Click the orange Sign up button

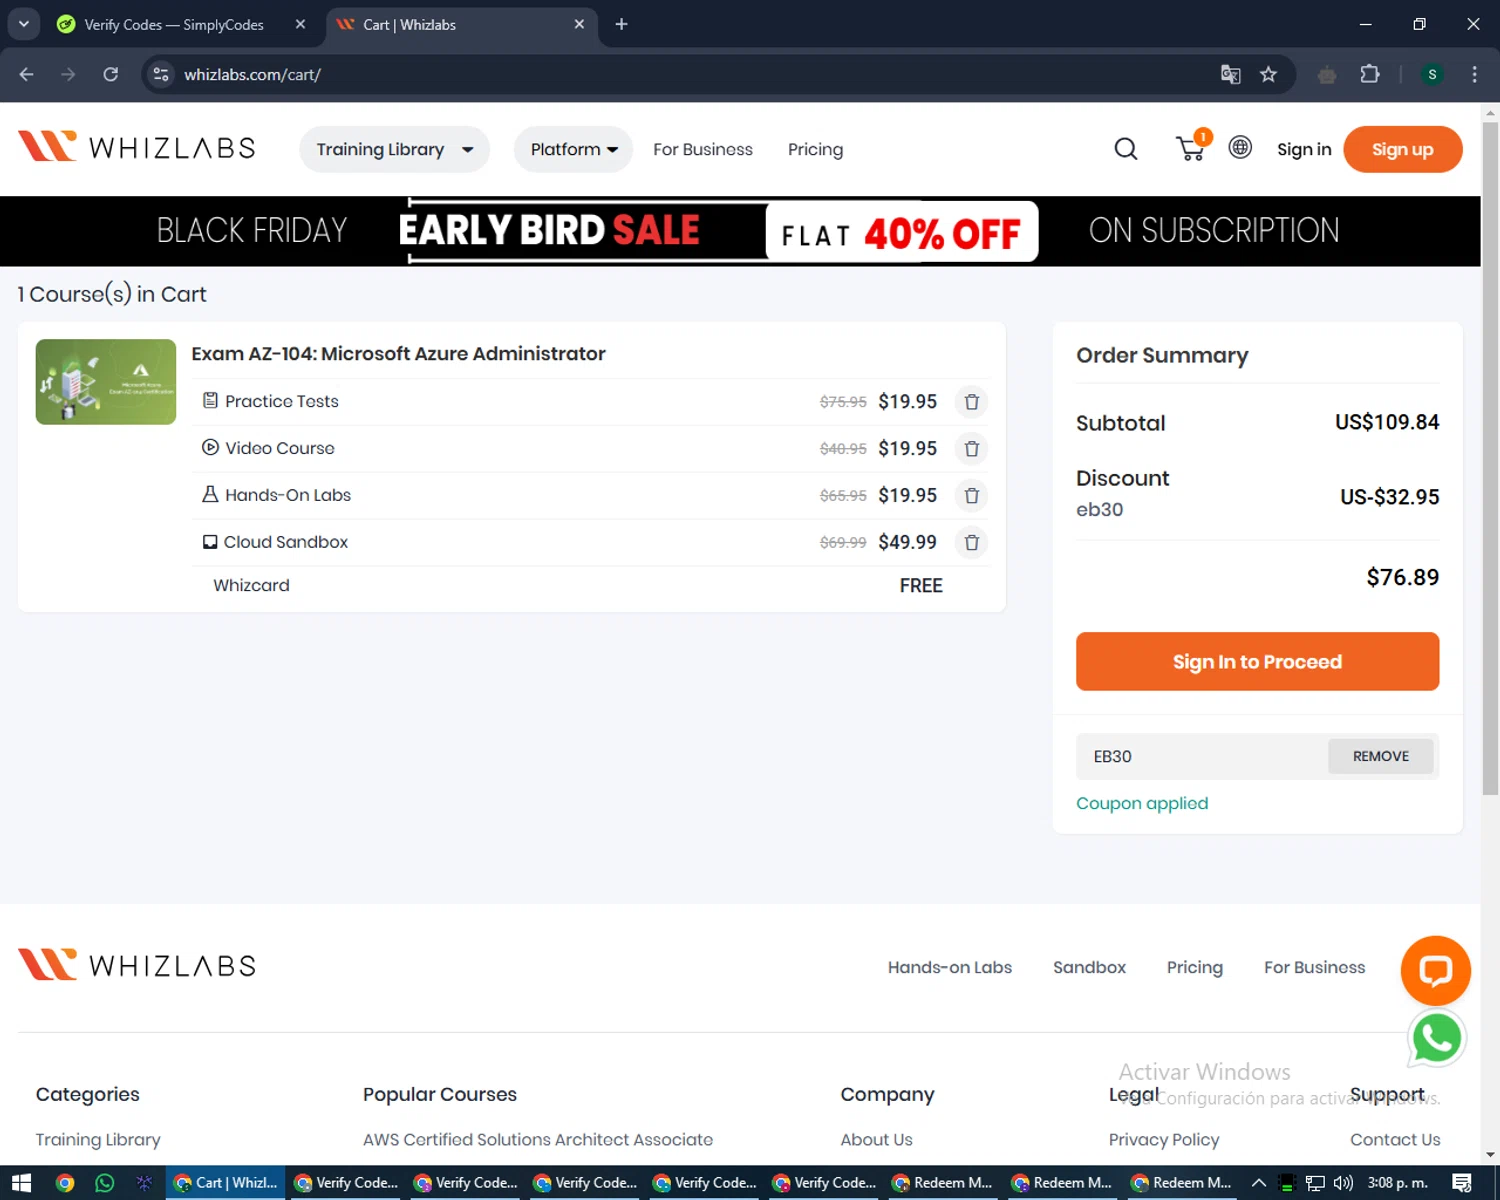click(x=1402, y=149)
